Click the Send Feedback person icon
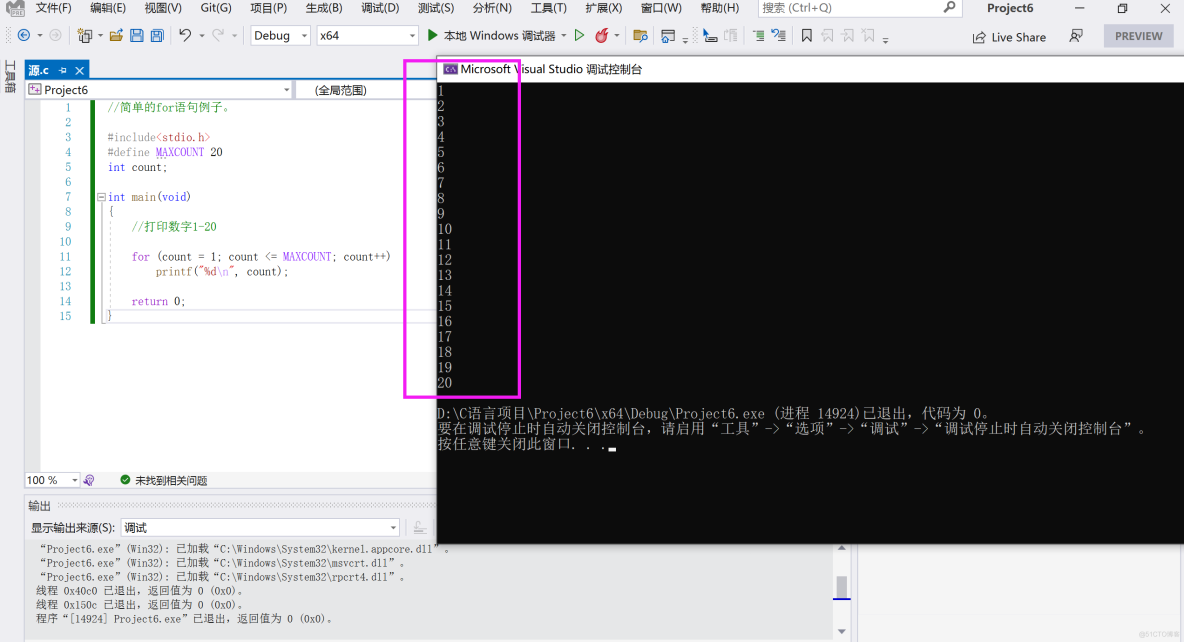The image size is (1184, 642). (1076, 36)
